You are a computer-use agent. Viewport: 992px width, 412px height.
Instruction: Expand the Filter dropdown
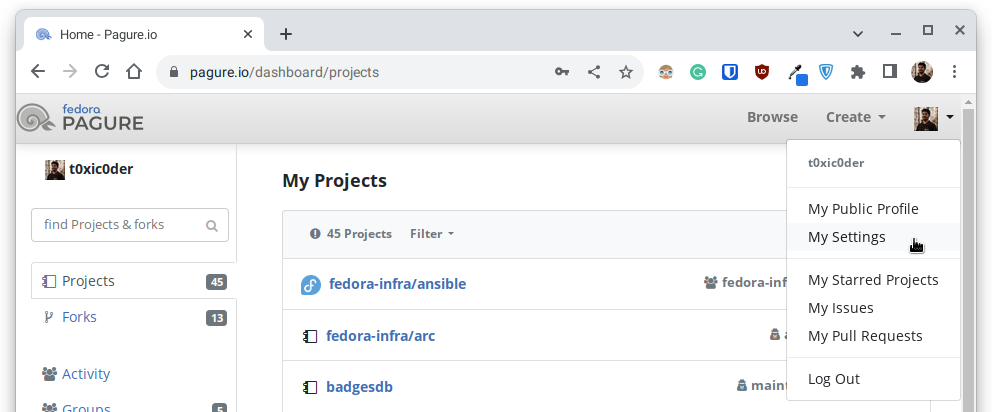[x=432, y=234]
